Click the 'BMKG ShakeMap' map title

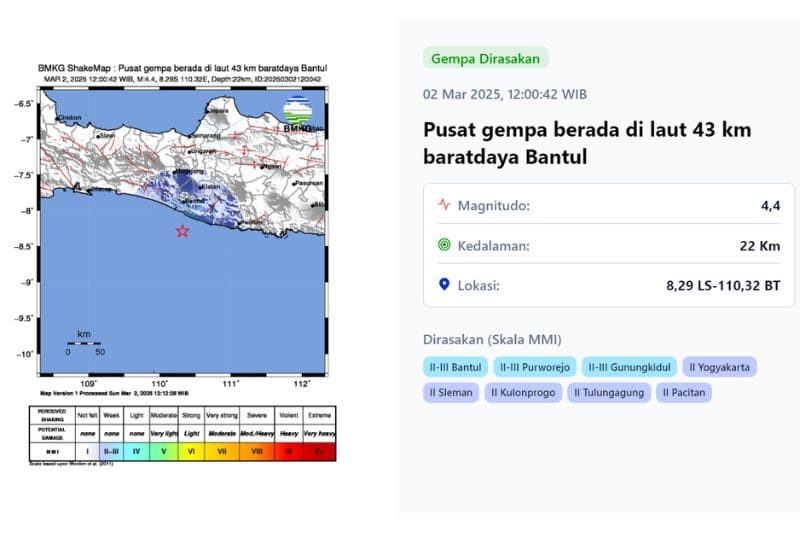coord(183,68)
